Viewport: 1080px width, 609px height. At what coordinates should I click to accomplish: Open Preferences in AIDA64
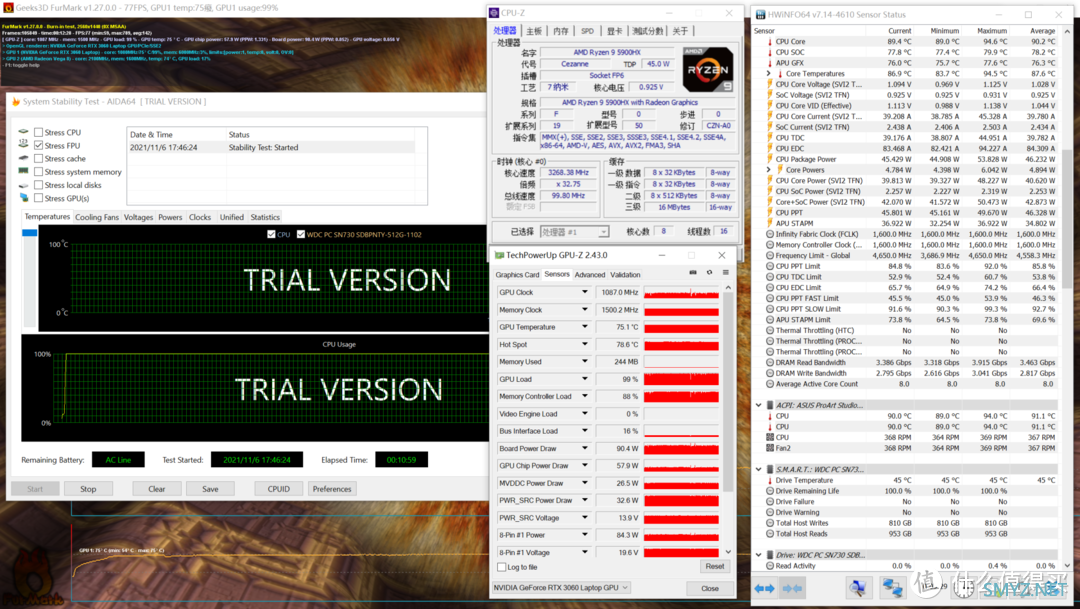[x=332, y=488]
